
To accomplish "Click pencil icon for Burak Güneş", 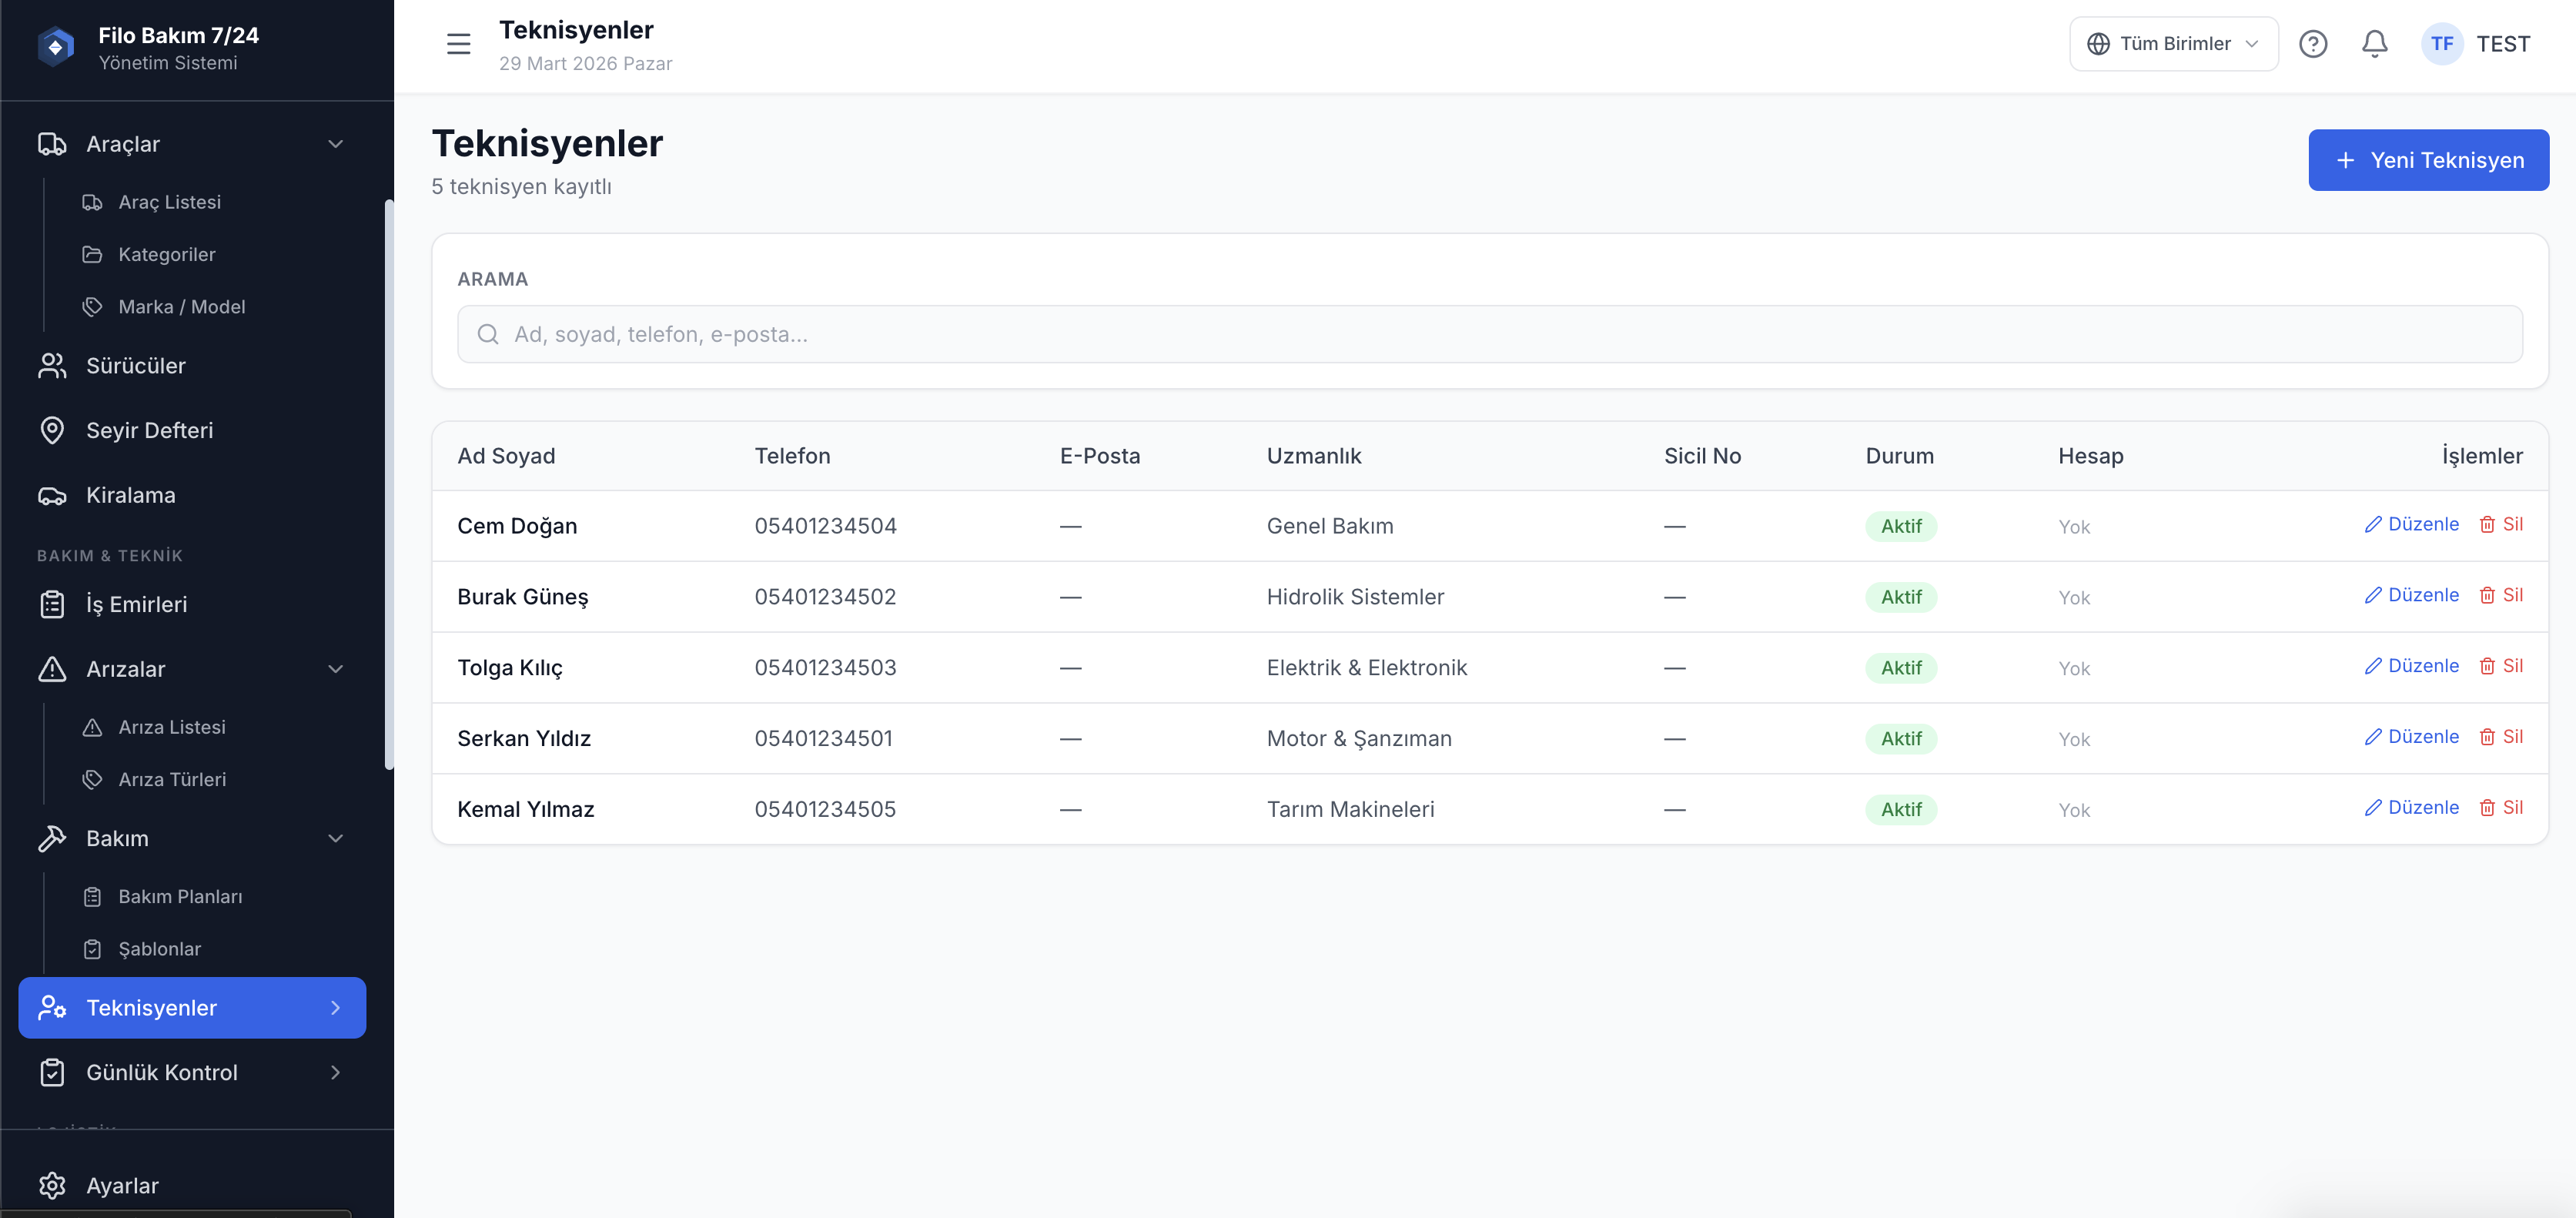I will (2372, 596).
